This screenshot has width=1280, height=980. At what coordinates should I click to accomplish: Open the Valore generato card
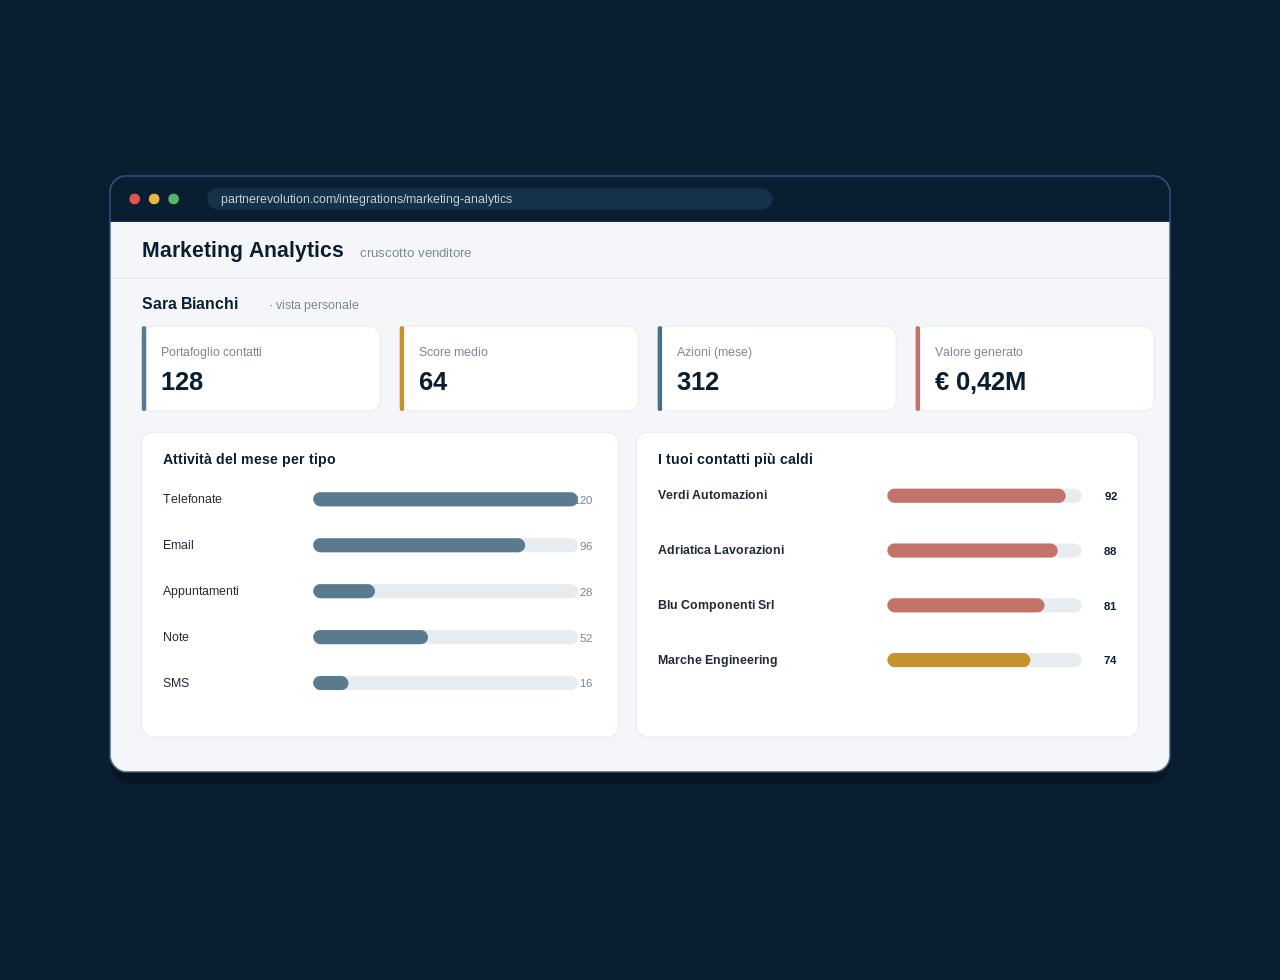1035,368
